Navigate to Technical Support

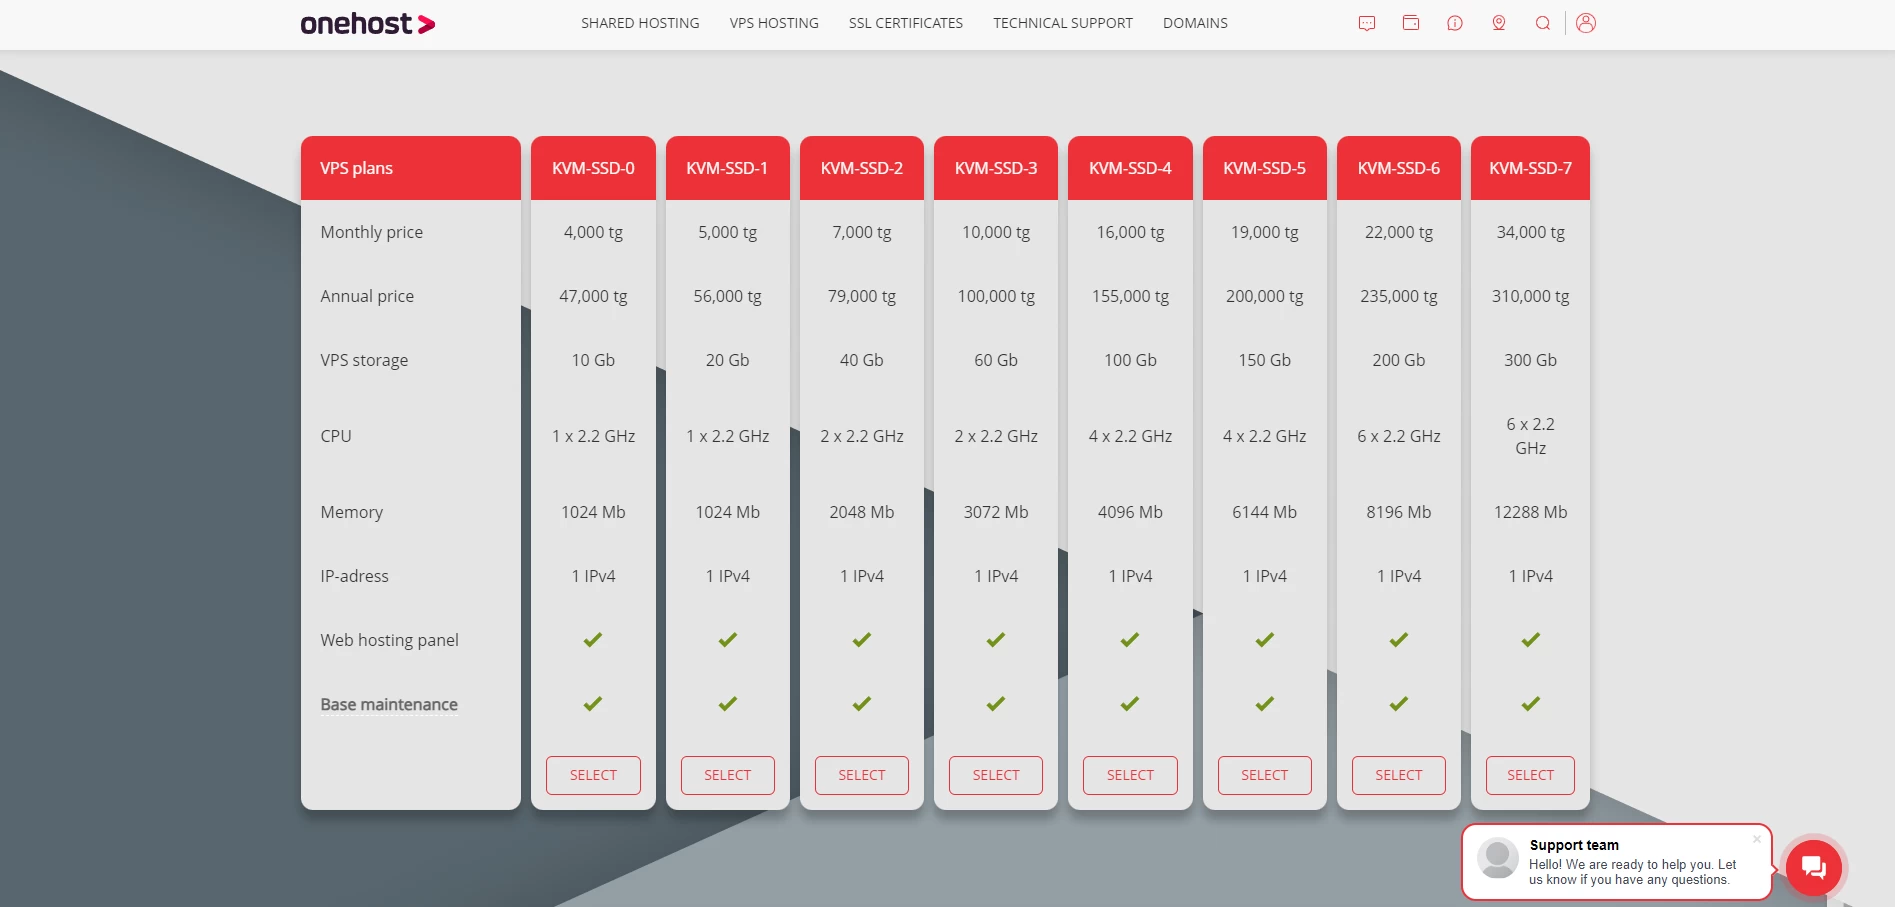[1063, 23]
